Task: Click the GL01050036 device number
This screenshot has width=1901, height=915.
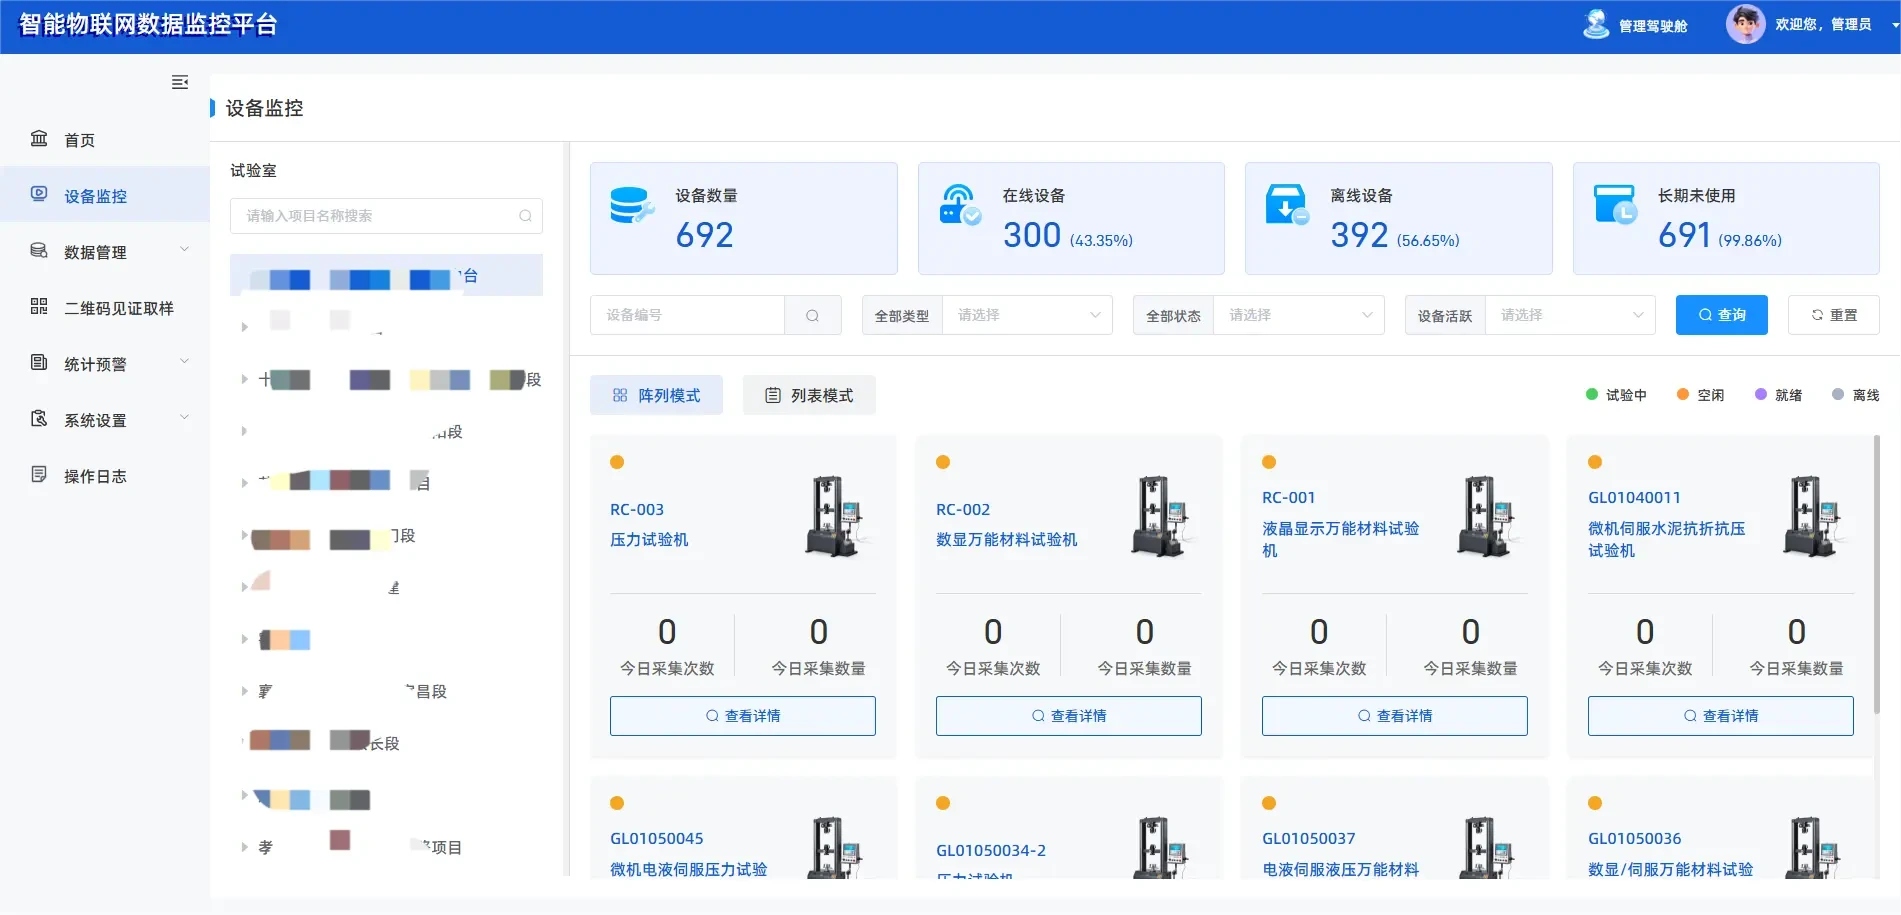Action: point(1635,838)
